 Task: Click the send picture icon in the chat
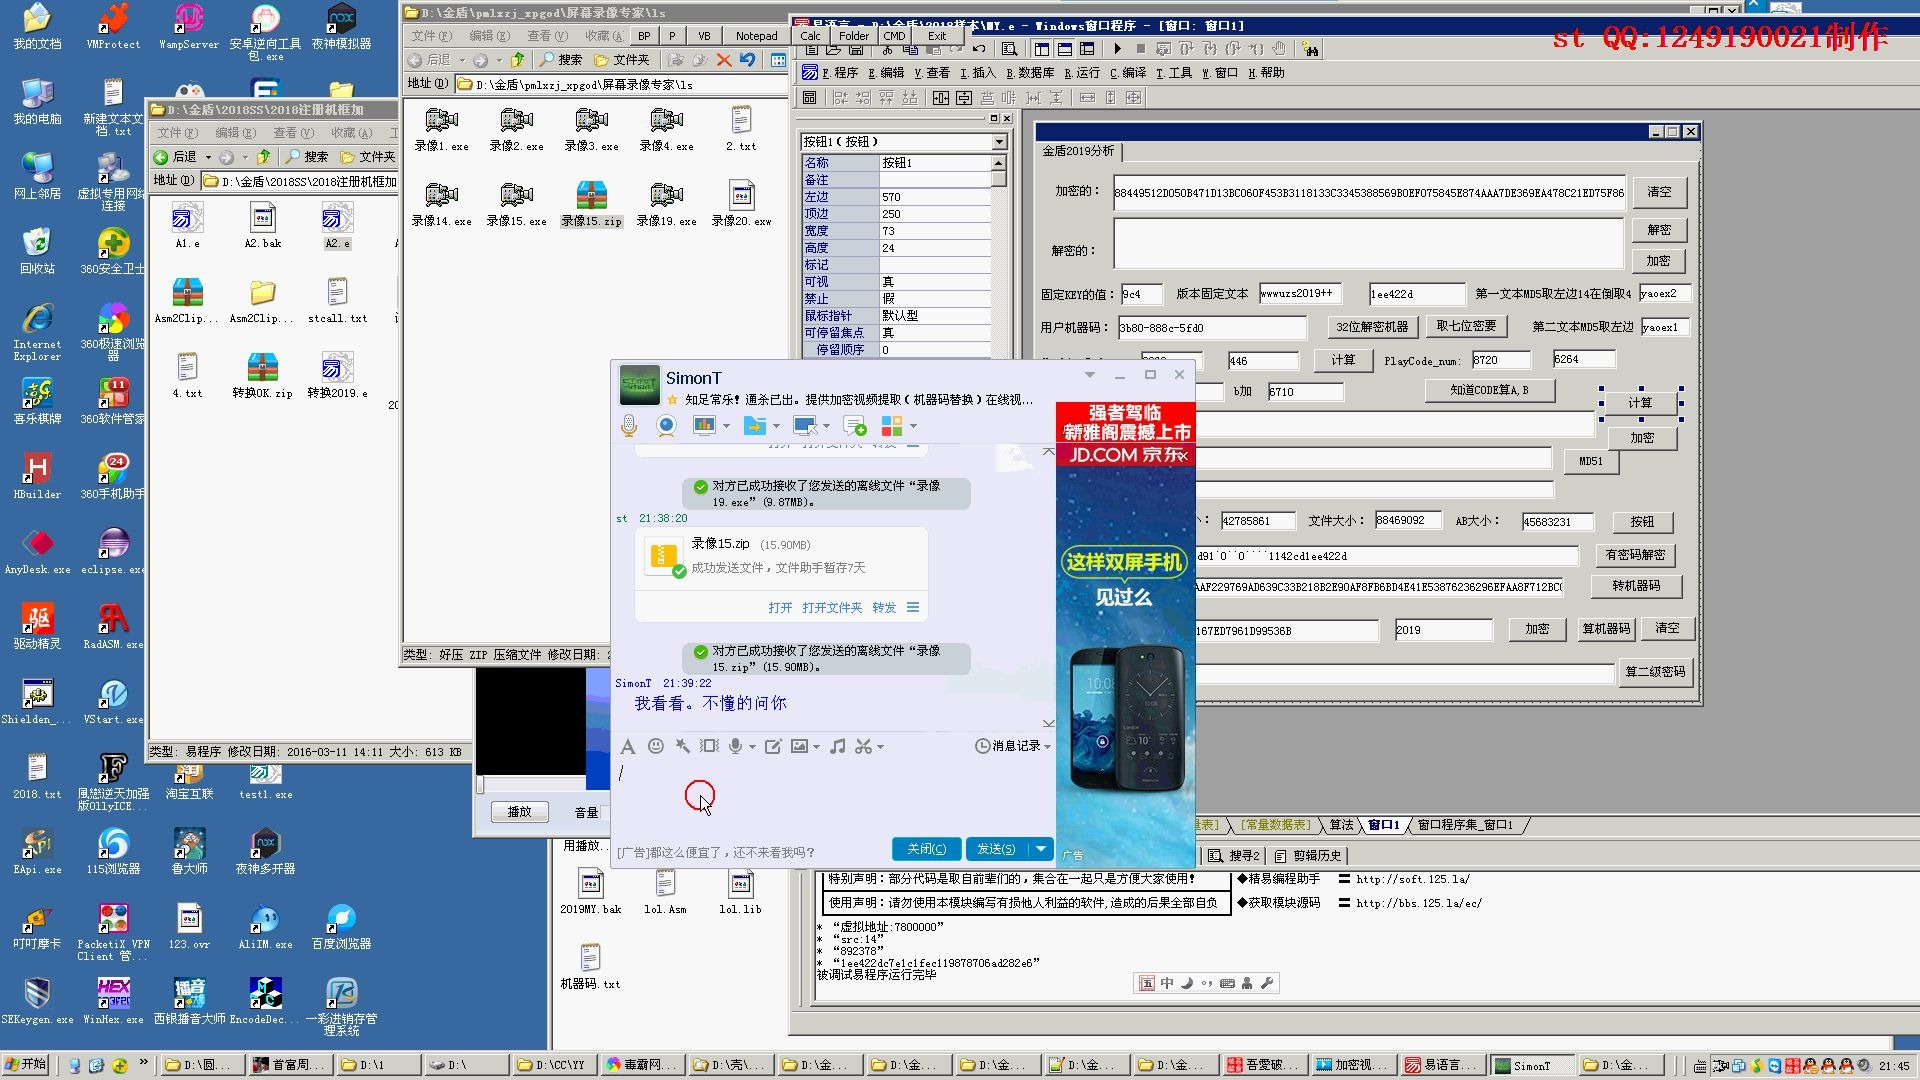click(799, 746)
